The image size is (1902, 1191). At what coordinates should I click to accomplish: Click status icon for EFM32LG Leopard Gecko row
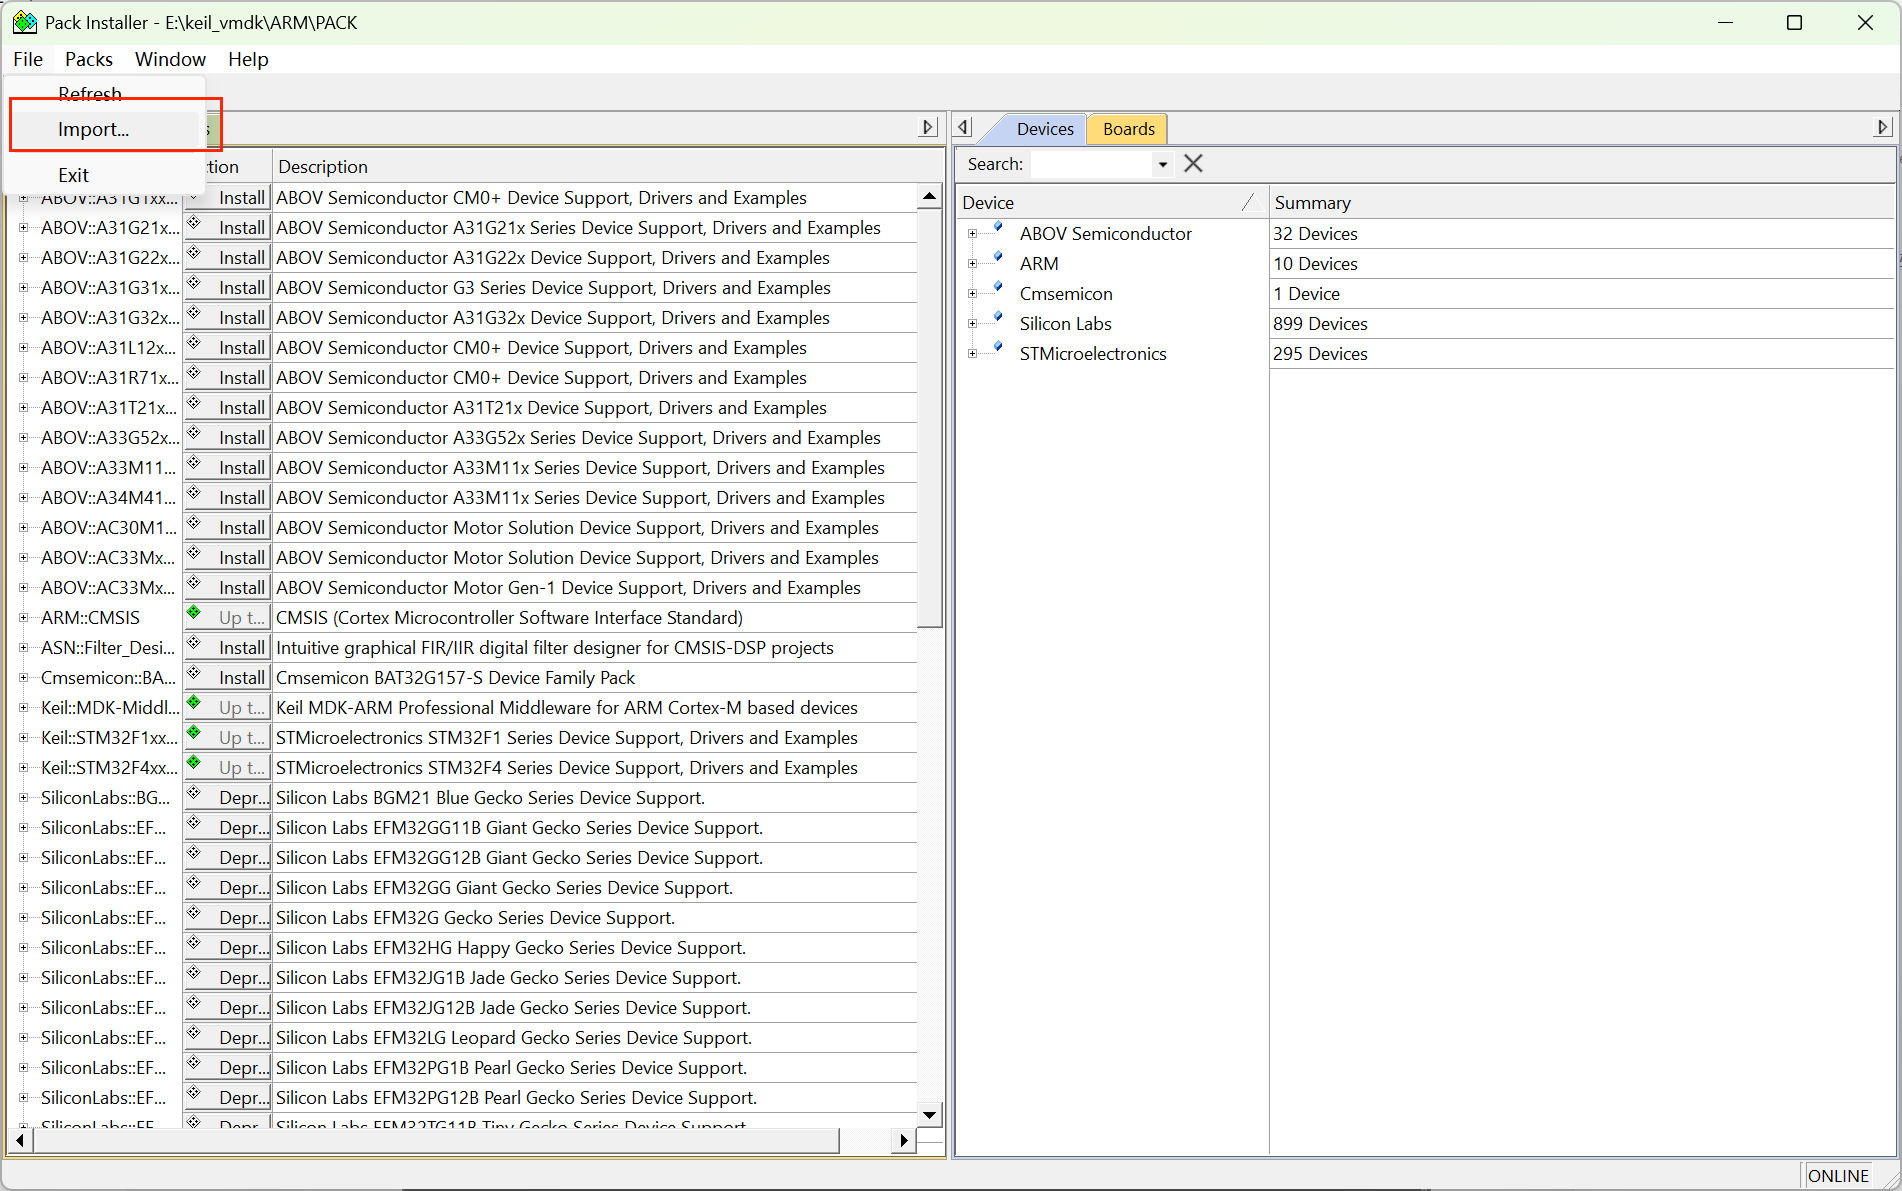pyautogui.click(x=194, y=1033)
